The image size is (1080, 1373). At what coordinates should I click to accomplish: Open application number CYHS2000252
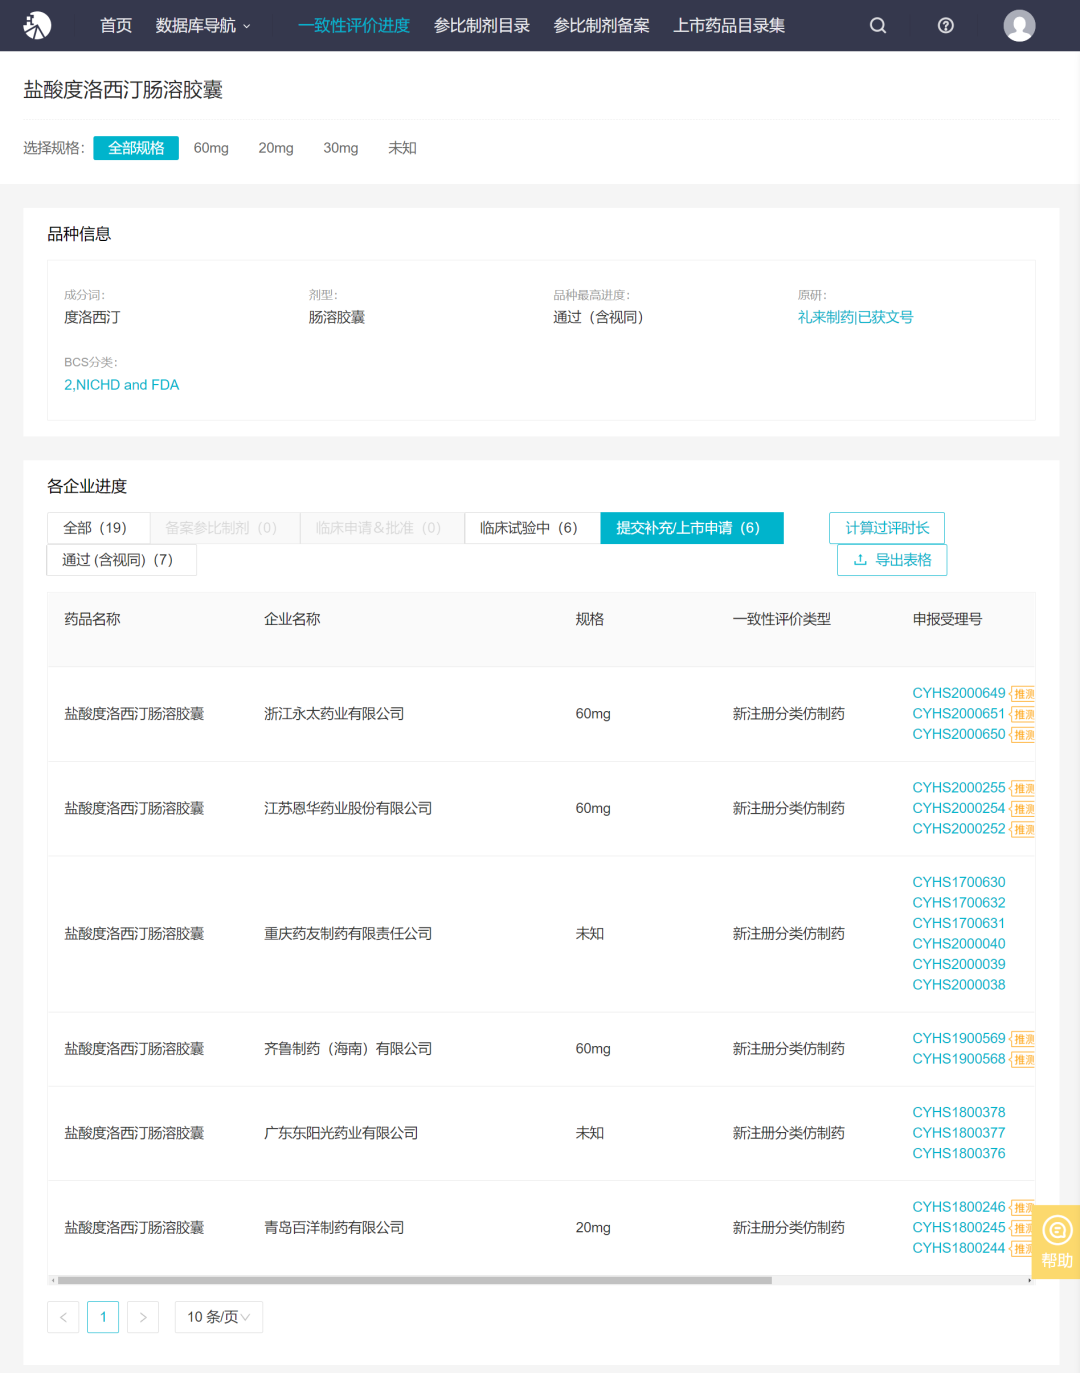pos(959,829)
